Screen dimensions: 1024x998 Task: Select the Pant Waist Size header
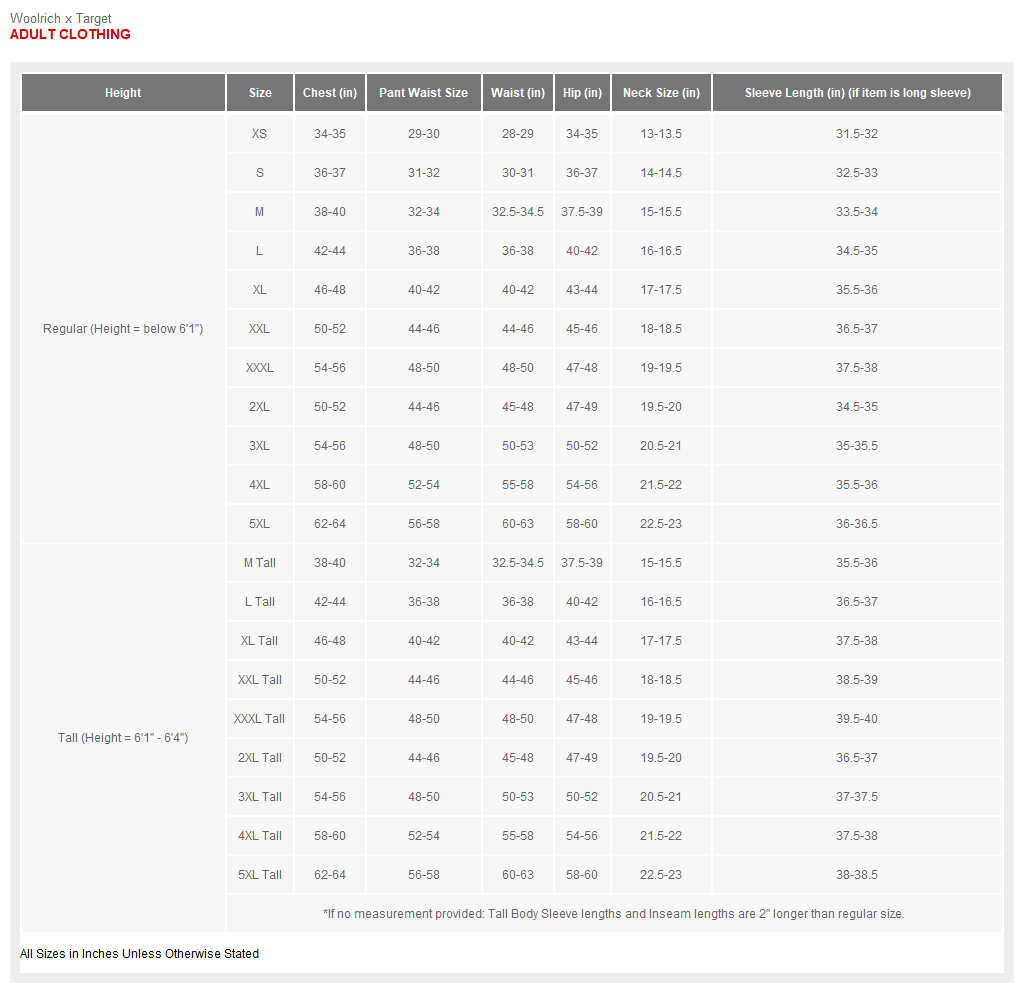423,93
